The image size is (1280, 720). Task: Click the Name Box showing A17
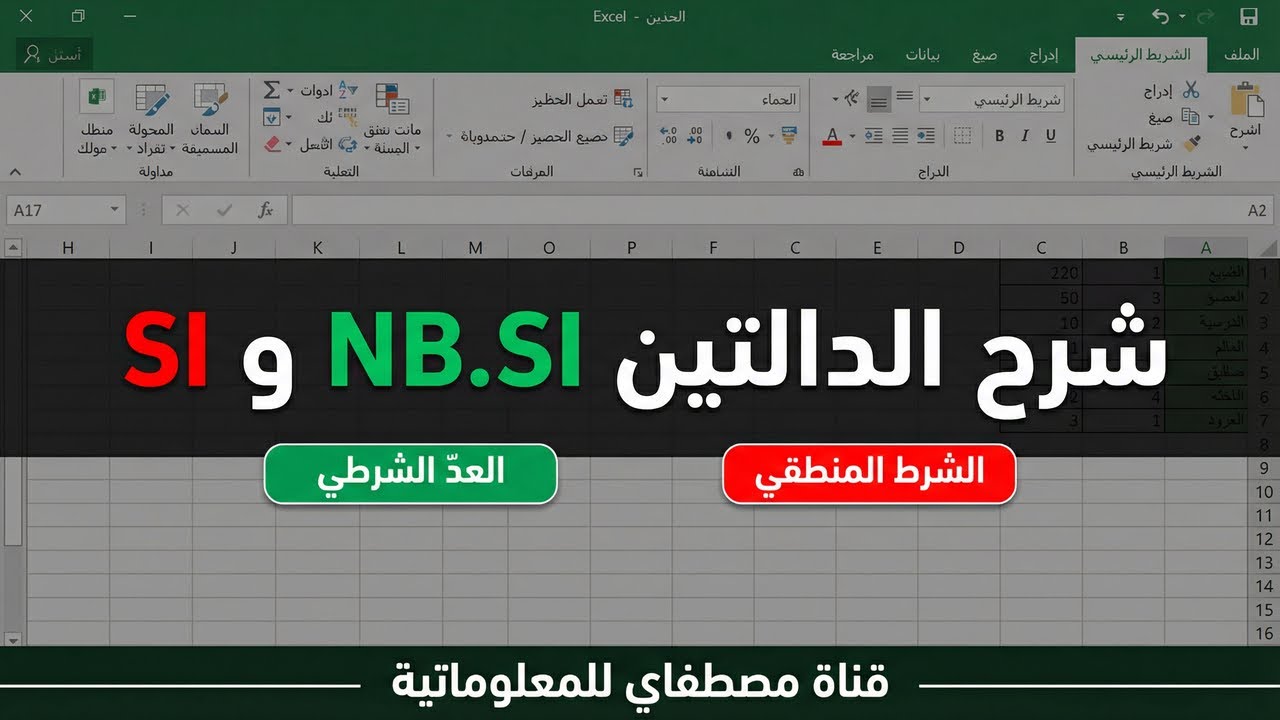point(64,210)
